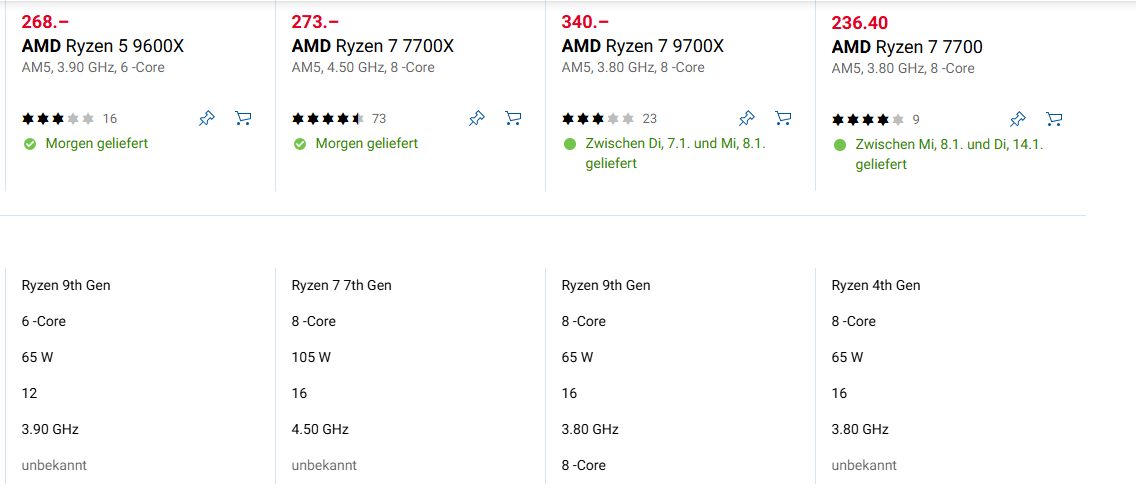This screenshot has height=504, width=1136.
Task: Add AMD Ryzen 7 7700 to cart
Action: (x=1053, y=120)
